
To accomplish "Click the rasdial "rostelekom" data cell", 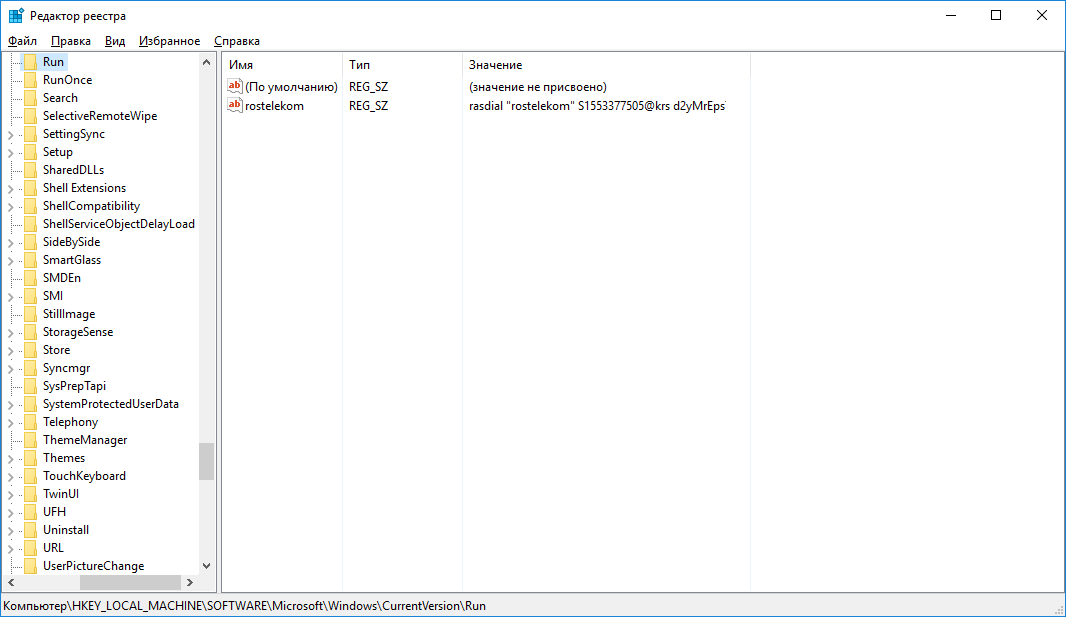I will click(597, 105).
